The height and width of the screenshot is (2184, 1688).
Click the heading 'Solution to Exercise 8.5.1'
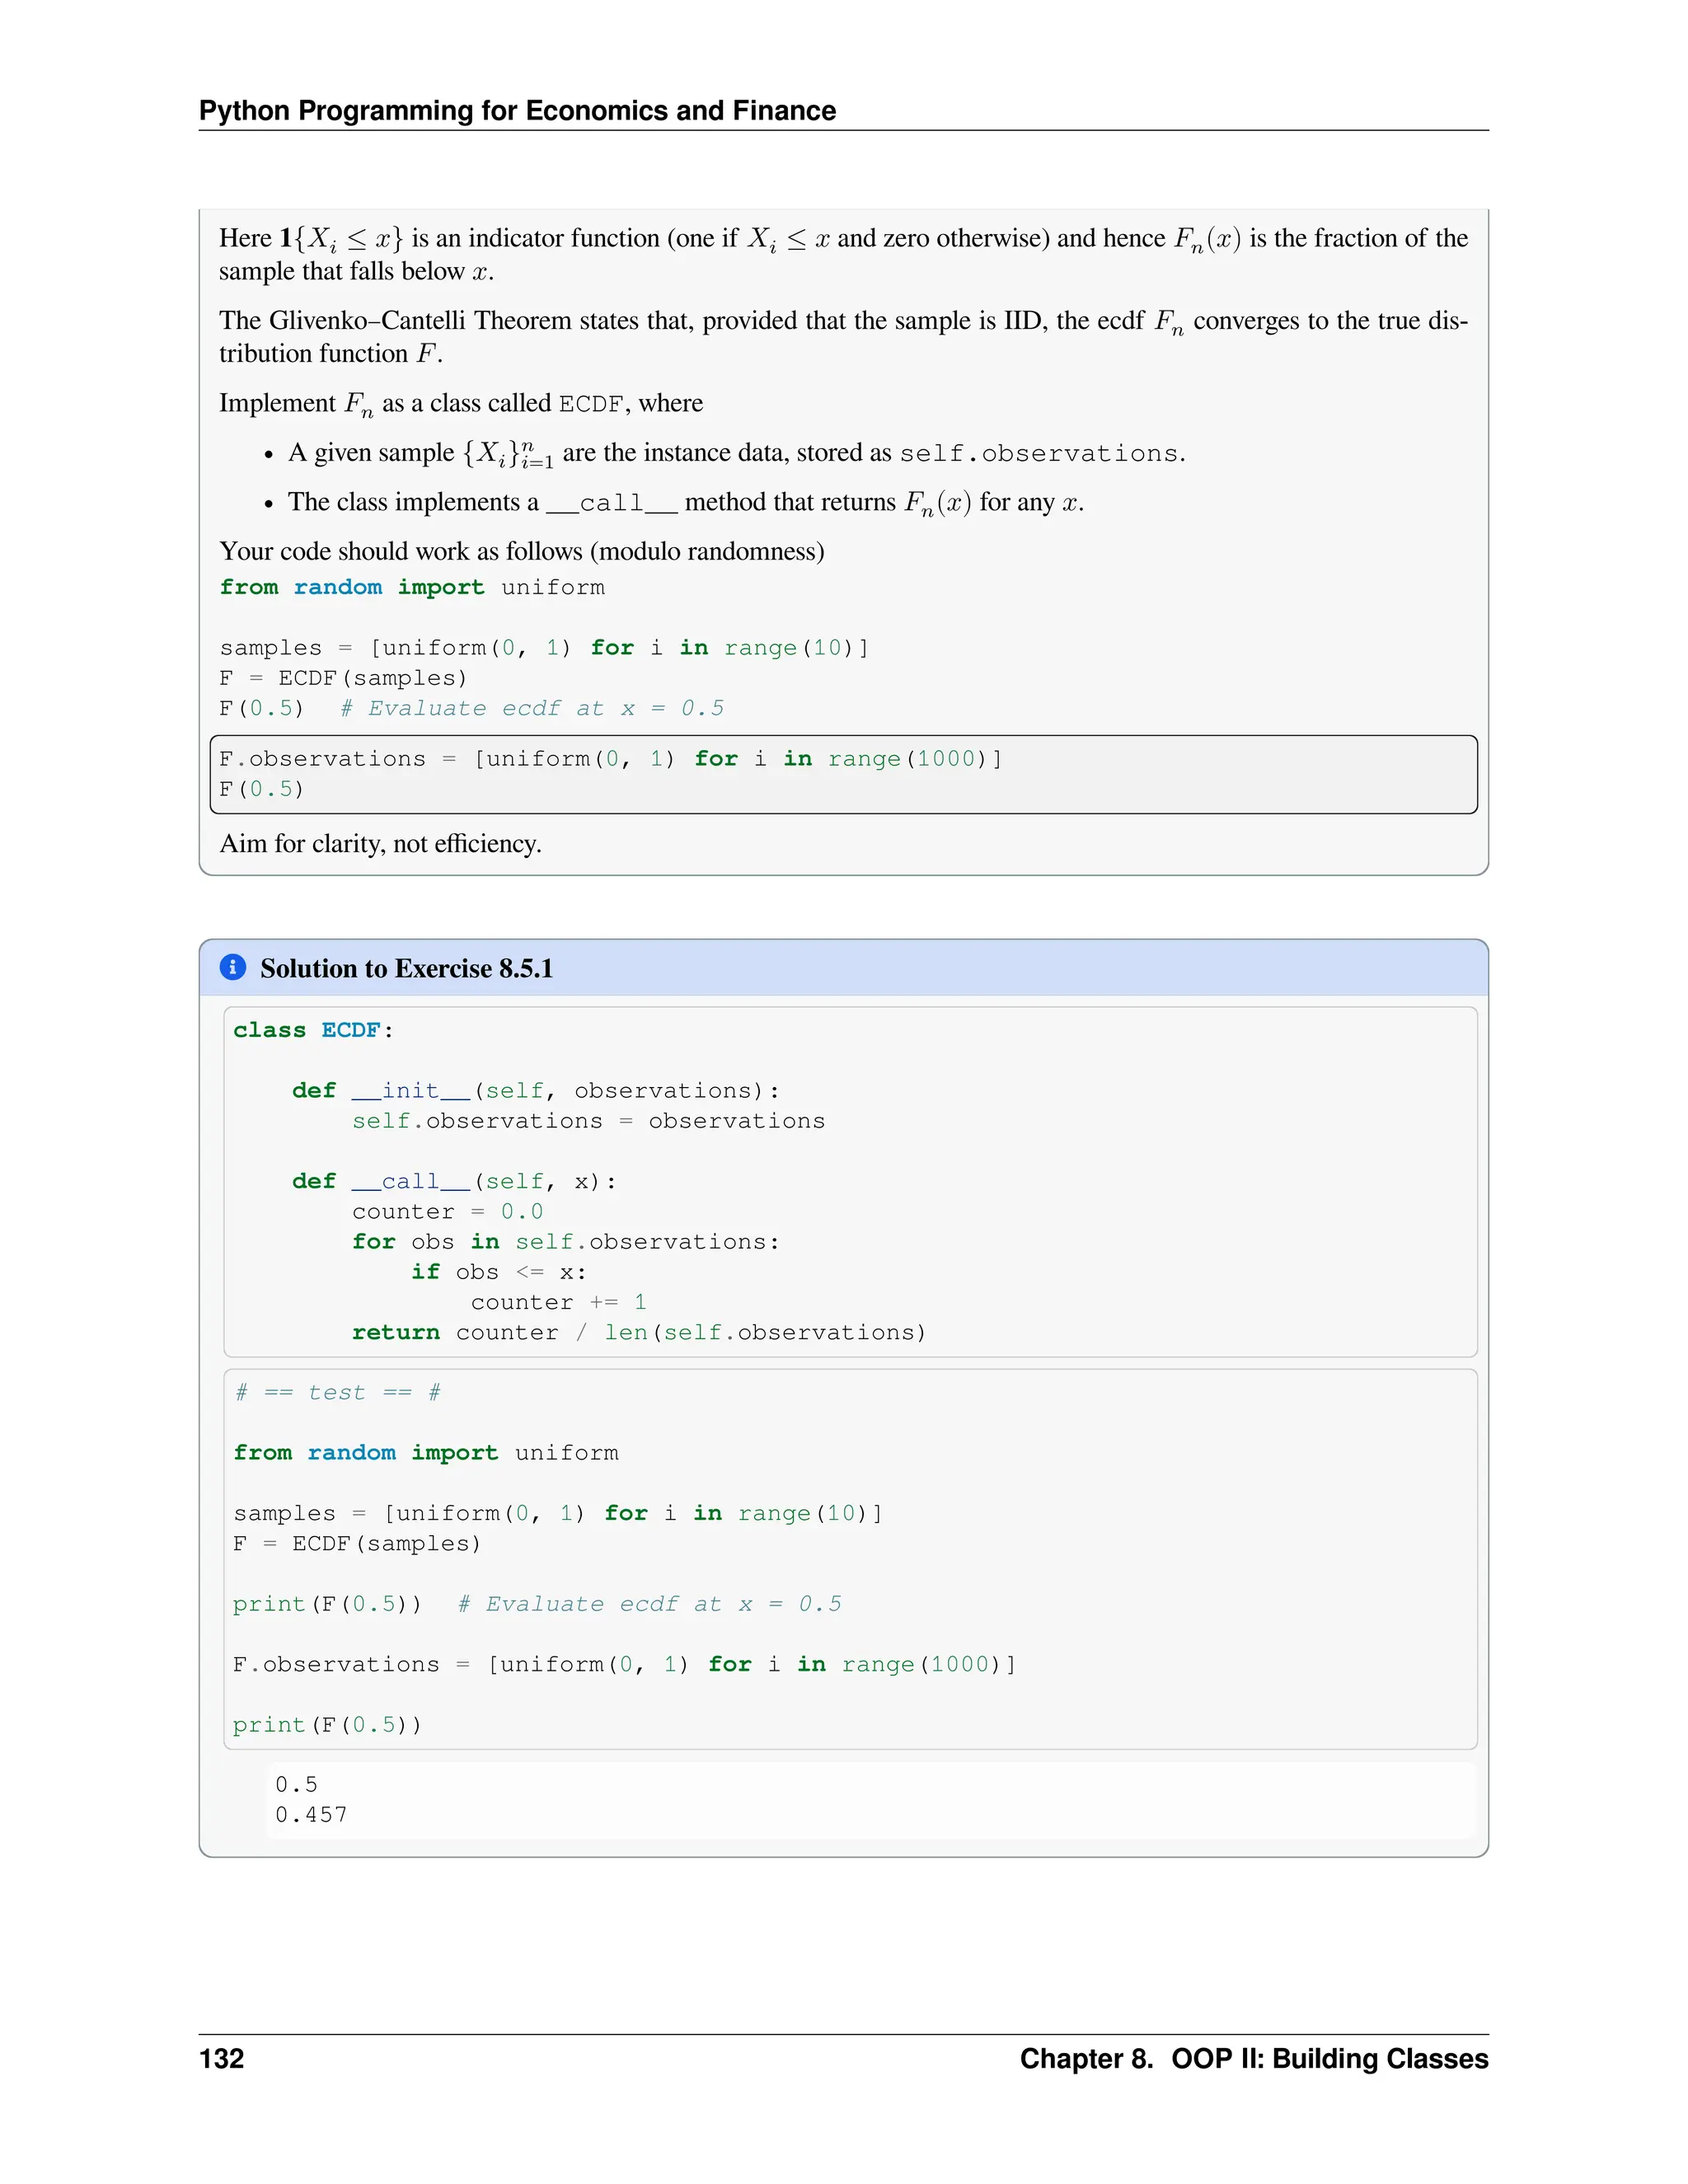point(406,968)
